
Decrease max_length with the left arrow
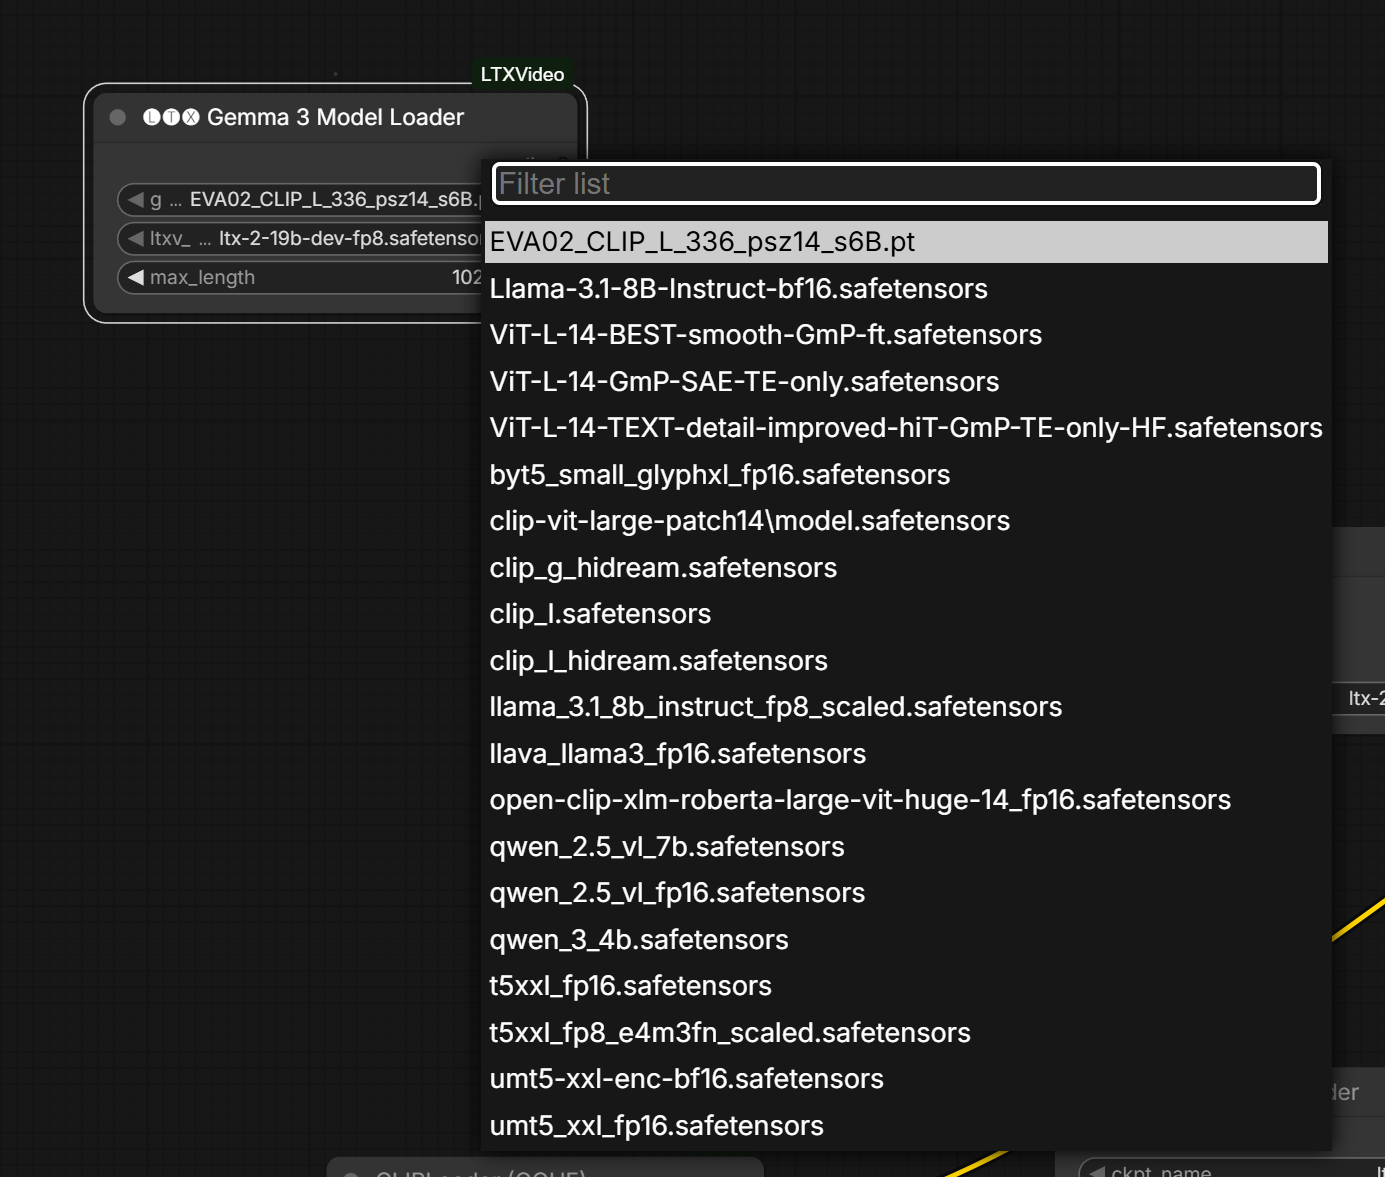click(x=135, y=278)
